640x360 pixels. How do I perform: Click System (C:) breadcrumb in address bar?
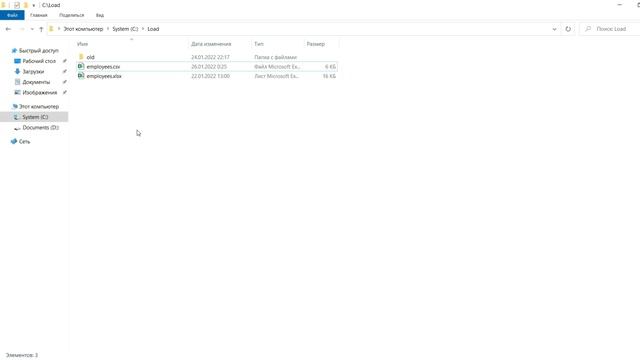(125, 29)
